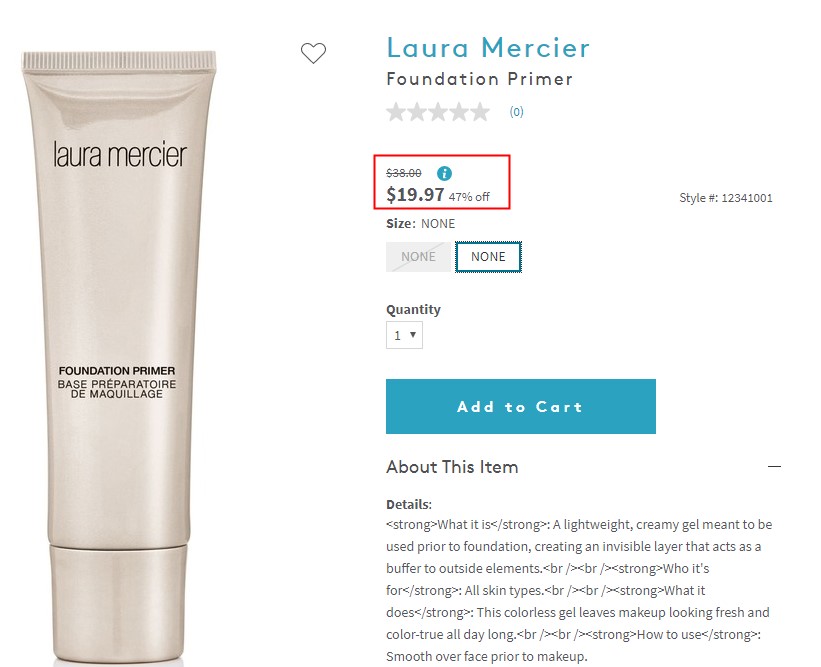821x667 pixels.
Task: Click the third rating star
Action: tap(438, 112)
